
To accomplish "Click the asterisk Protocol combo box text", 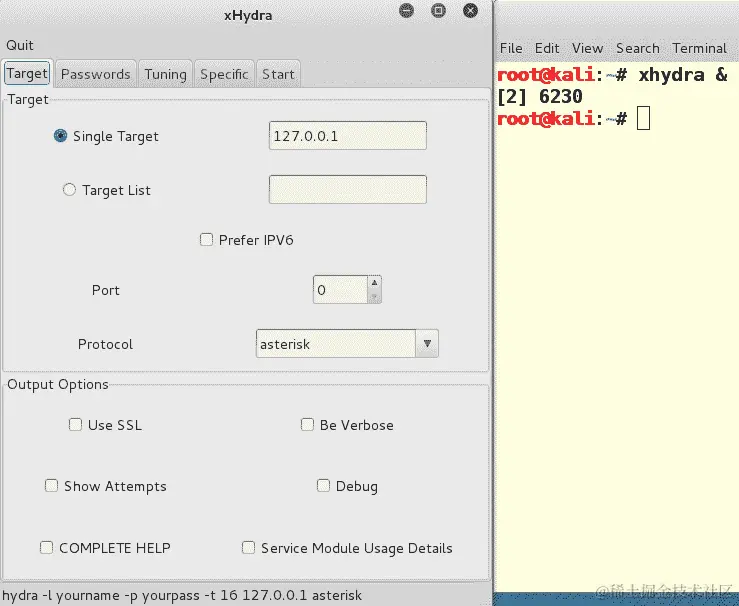I will click(336, 344).
